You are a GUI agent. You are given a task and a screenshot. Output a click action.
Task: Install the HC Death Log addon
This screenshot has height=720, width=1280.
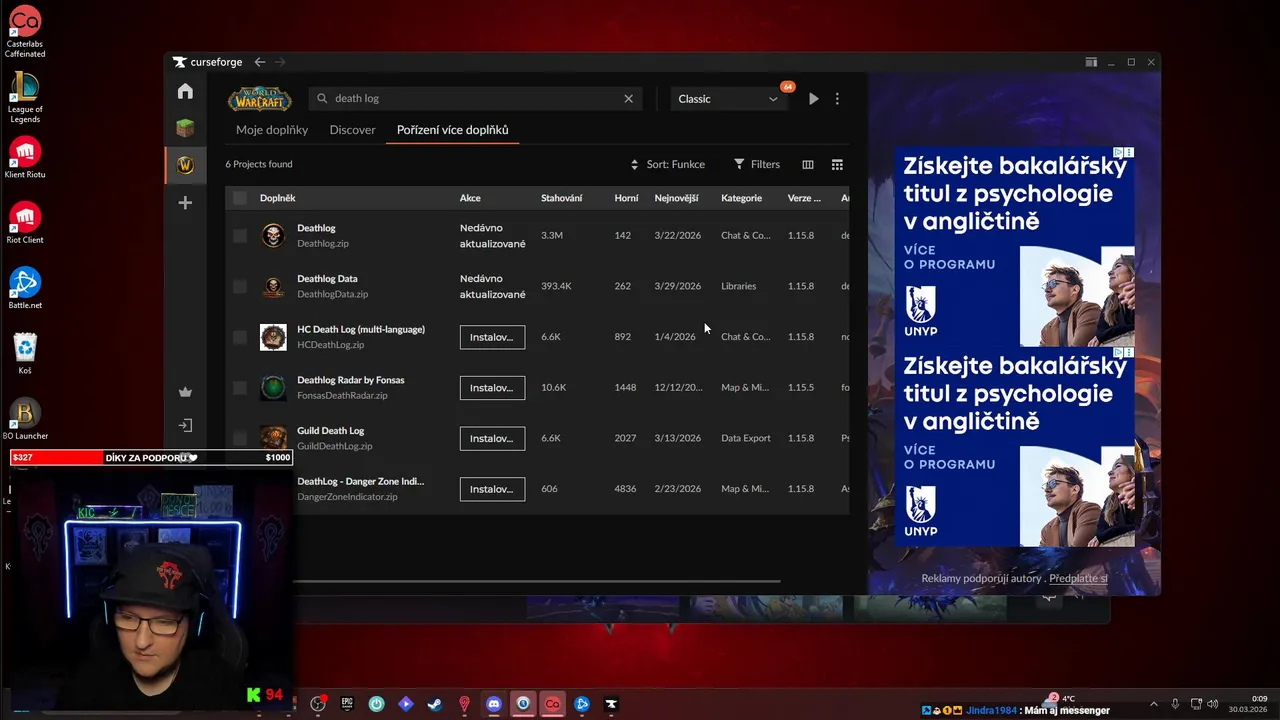(x=492, y=337)
